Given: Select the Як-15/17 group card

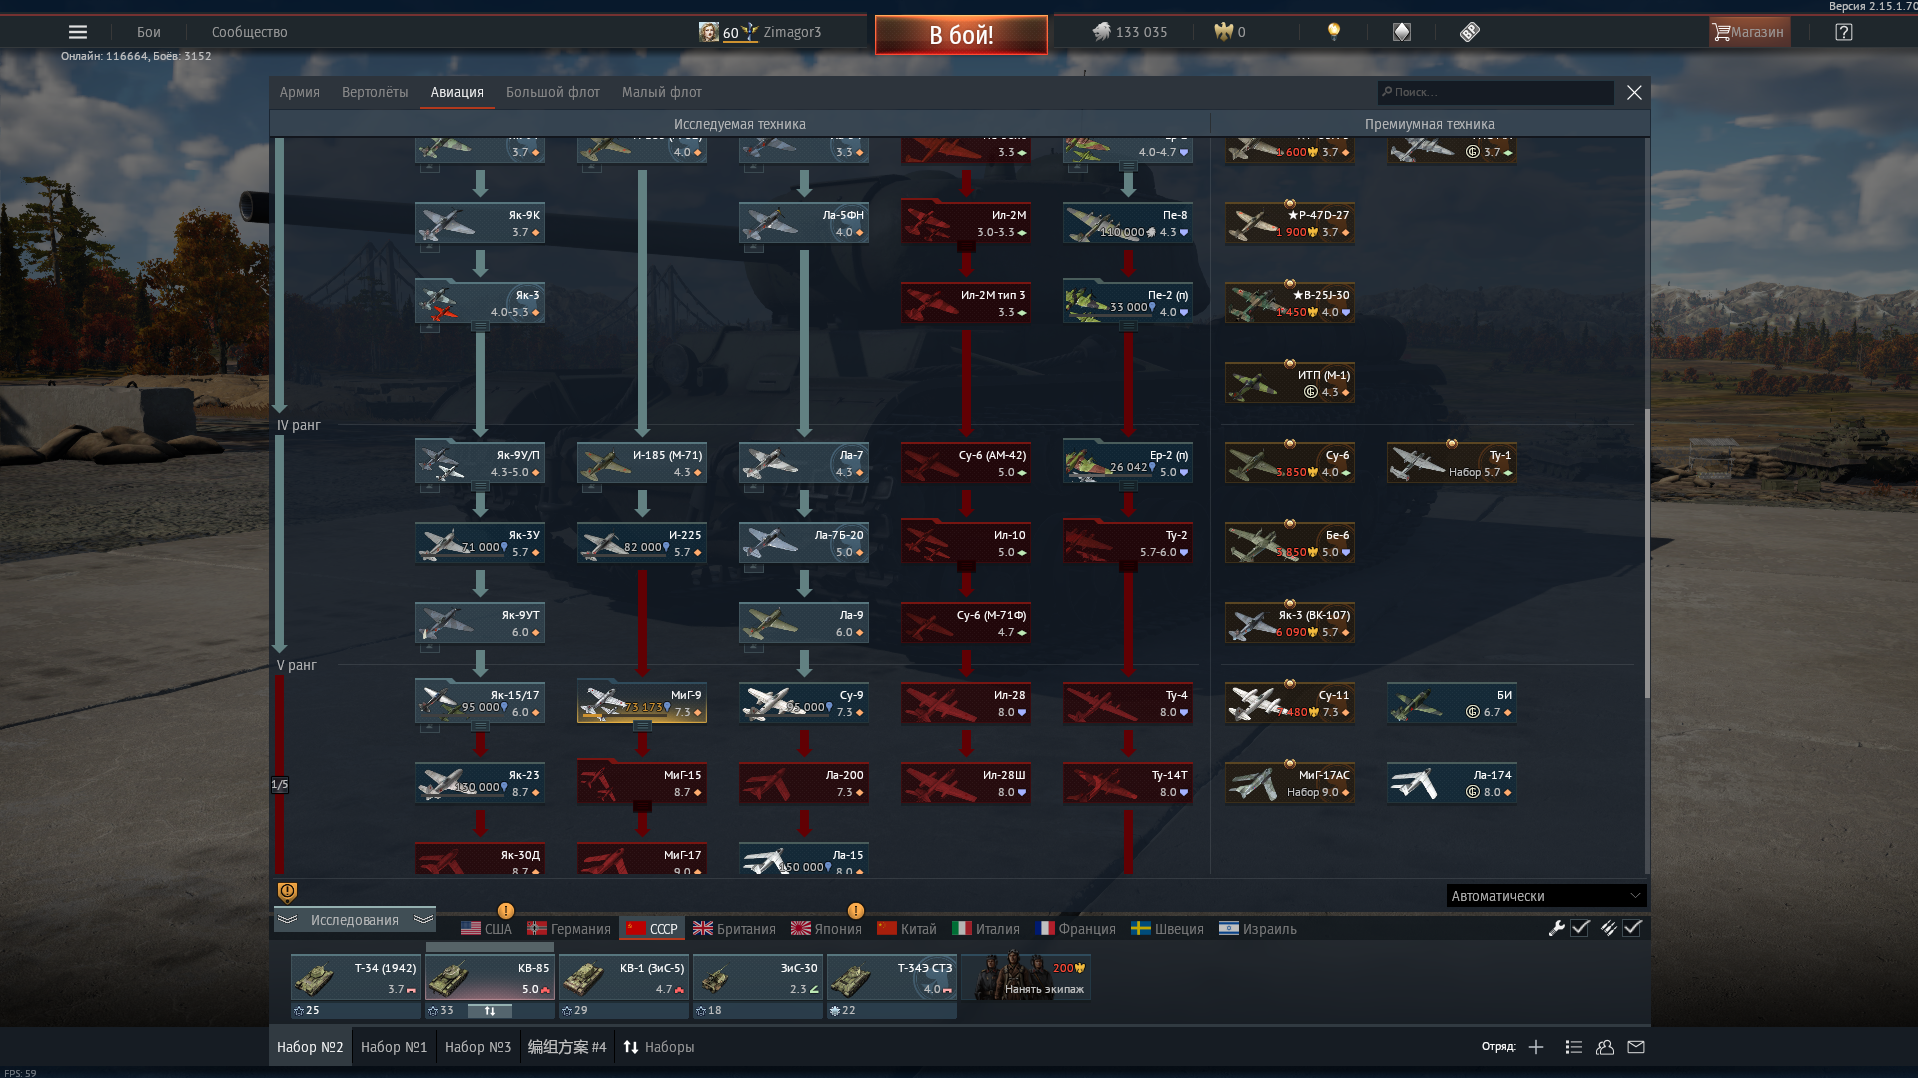Looking at the screenshot, I should click(480, 702).
